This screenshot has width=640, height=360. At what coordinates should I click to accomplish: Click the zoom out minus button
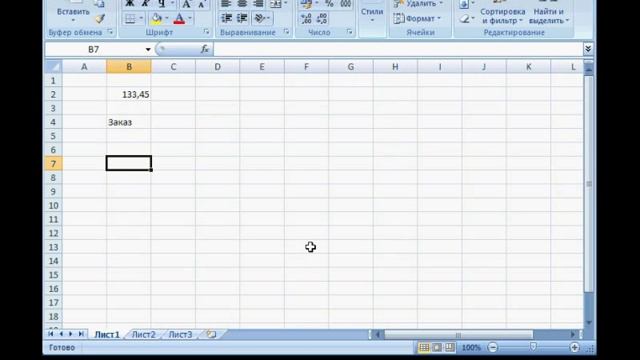493,347
